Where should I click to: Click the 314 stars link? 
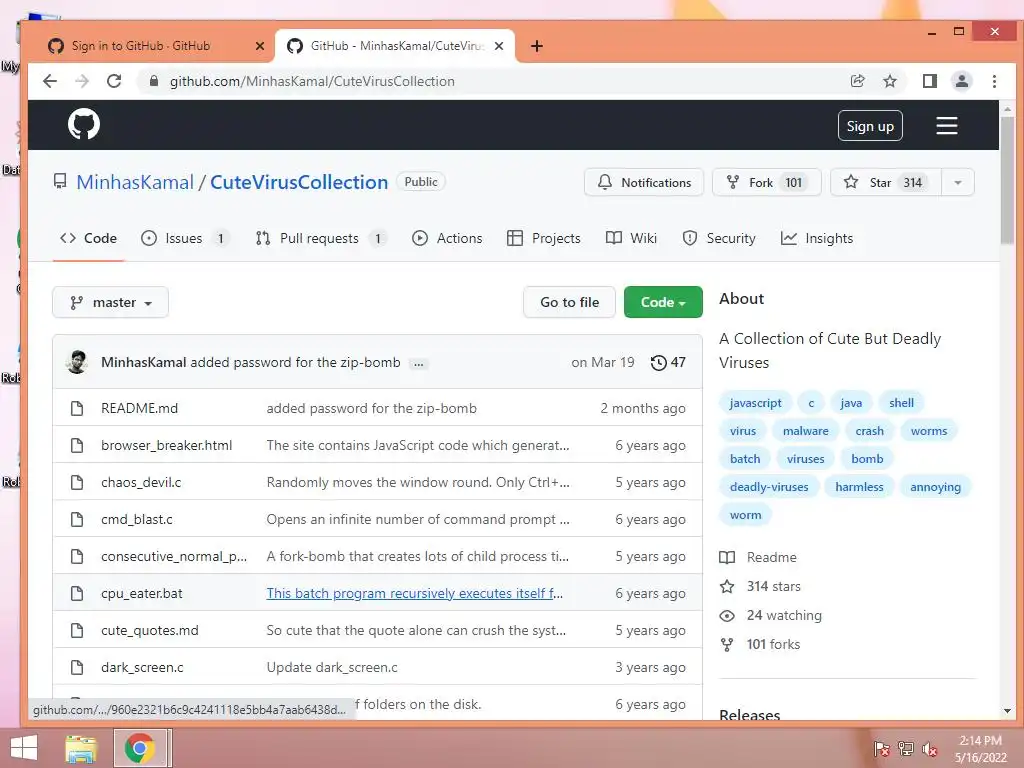click(760, 586)
